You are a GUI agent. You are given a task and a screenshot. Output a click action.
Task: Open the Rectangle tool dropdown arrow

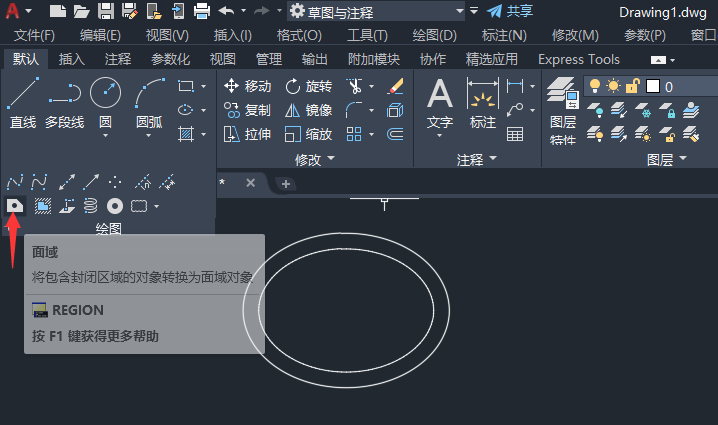click(203, 86)
